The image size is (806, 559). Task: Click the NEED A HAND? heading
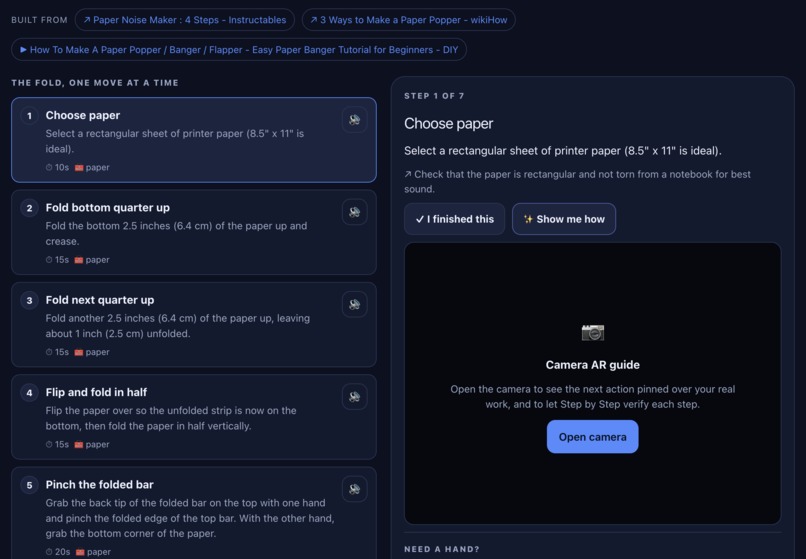click(442, 549)
